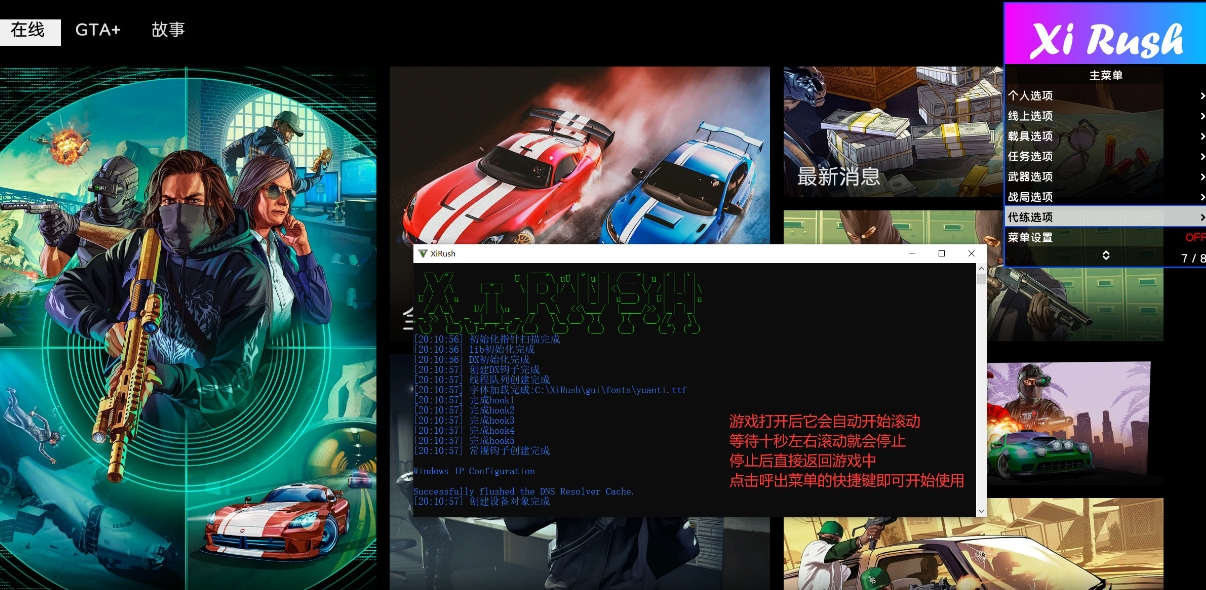Viewport: 1206px width, 590px height.
Task: Open the shotgun character card beside menu
Action: coord(1075,305)
